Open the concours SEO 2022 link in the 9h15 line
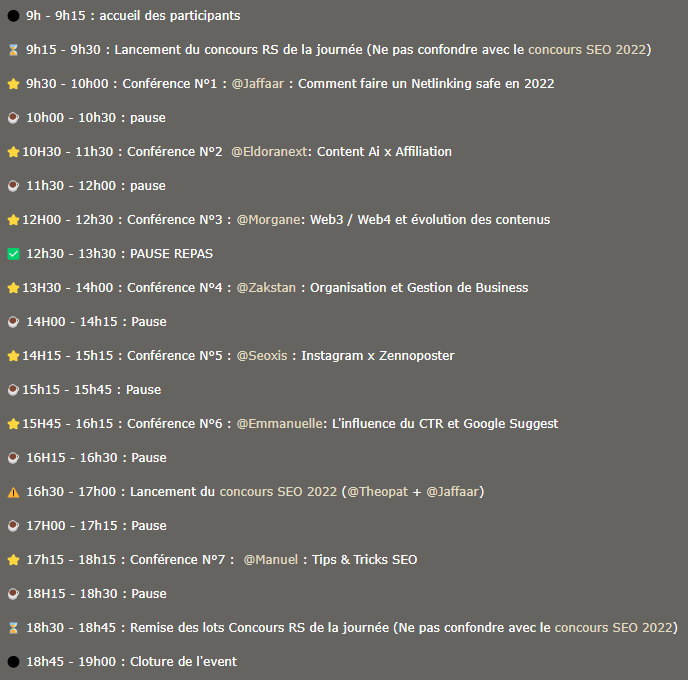The width and height of the screenshot is (688, 680). coord(587,50)
